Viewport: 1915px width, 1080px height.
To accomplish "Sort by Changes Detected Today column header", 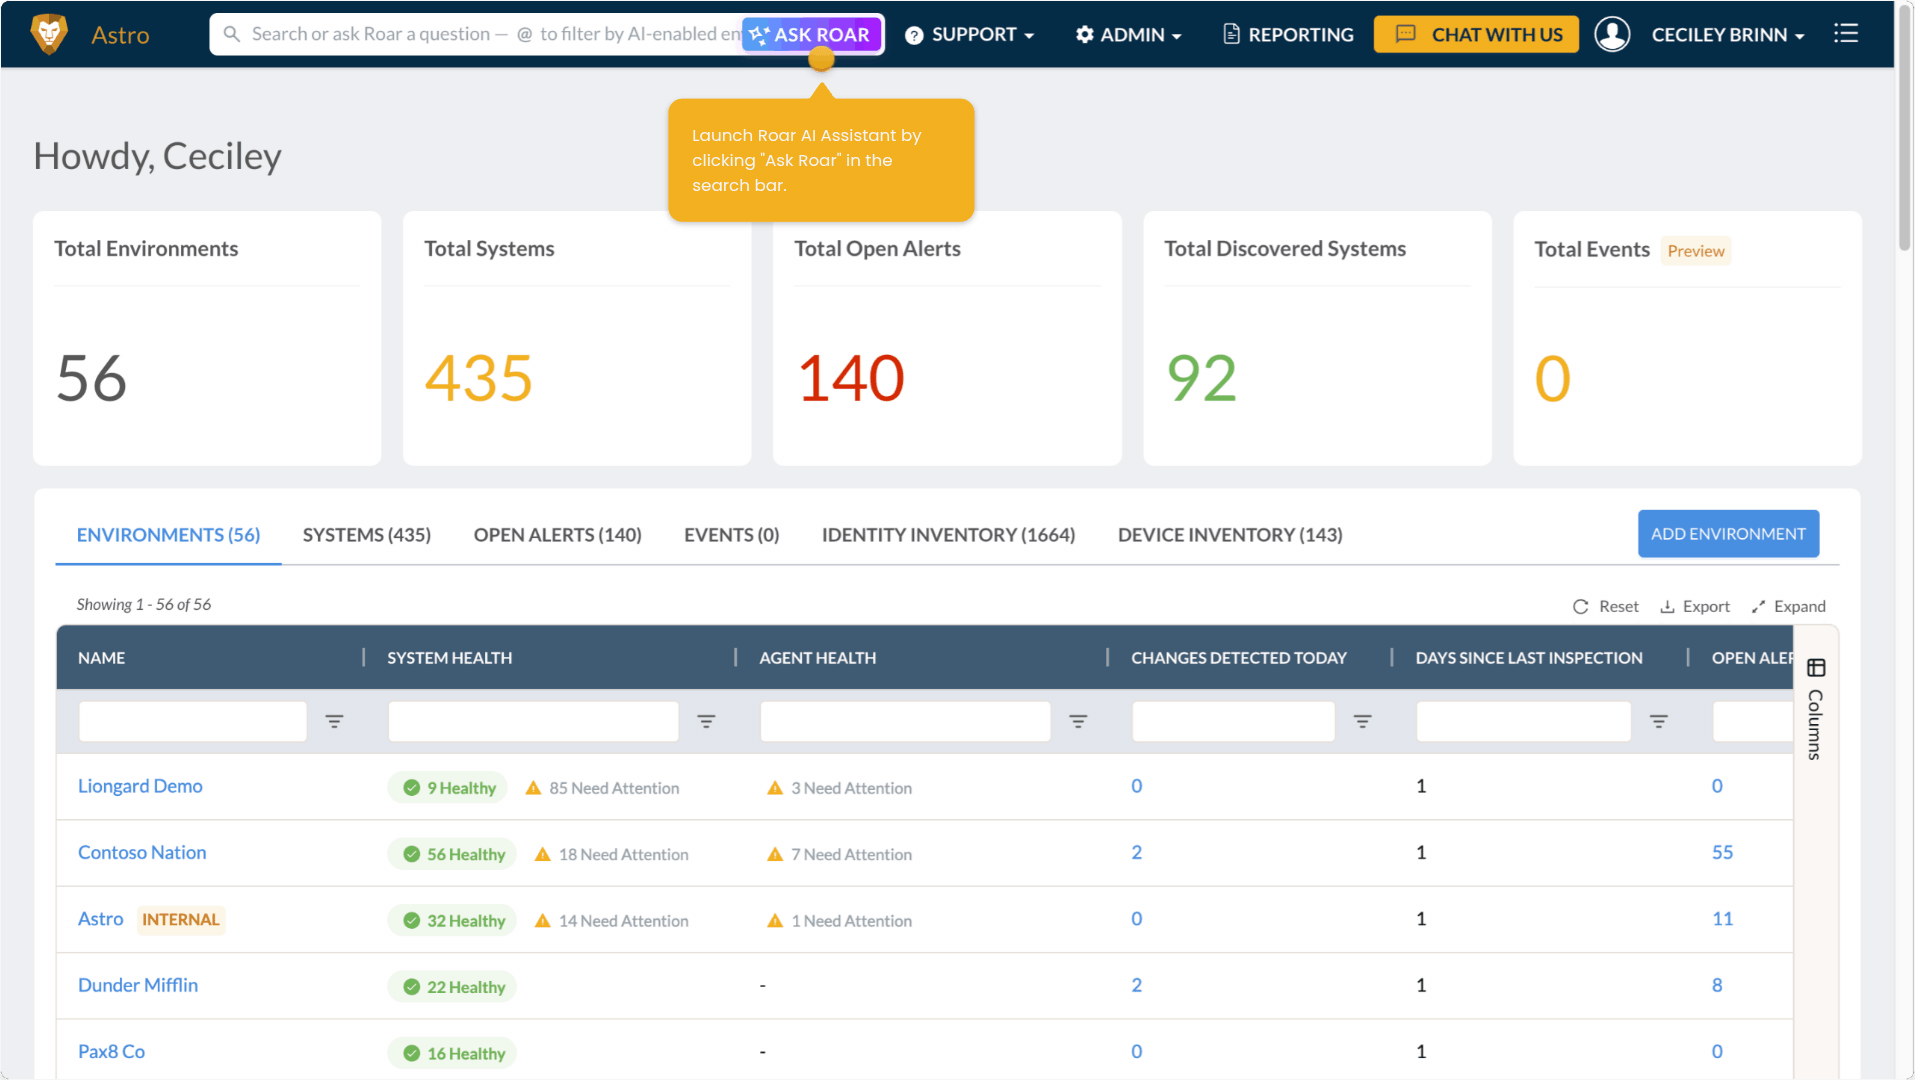I will tap(1239, 658).
